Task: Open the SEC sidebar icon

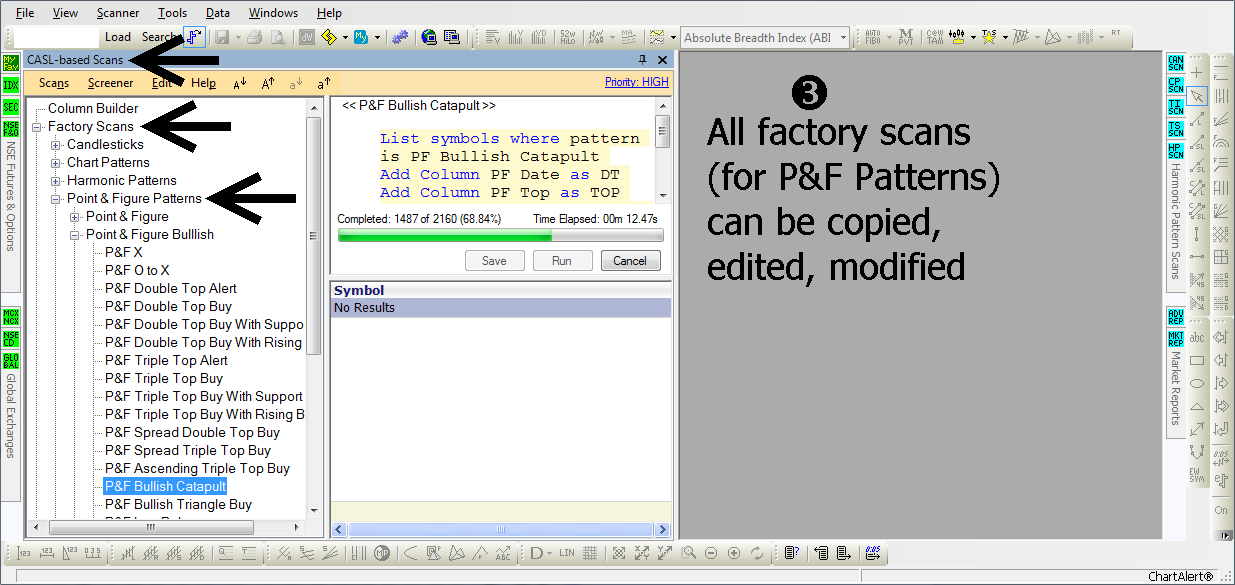Action: [11, 107]
